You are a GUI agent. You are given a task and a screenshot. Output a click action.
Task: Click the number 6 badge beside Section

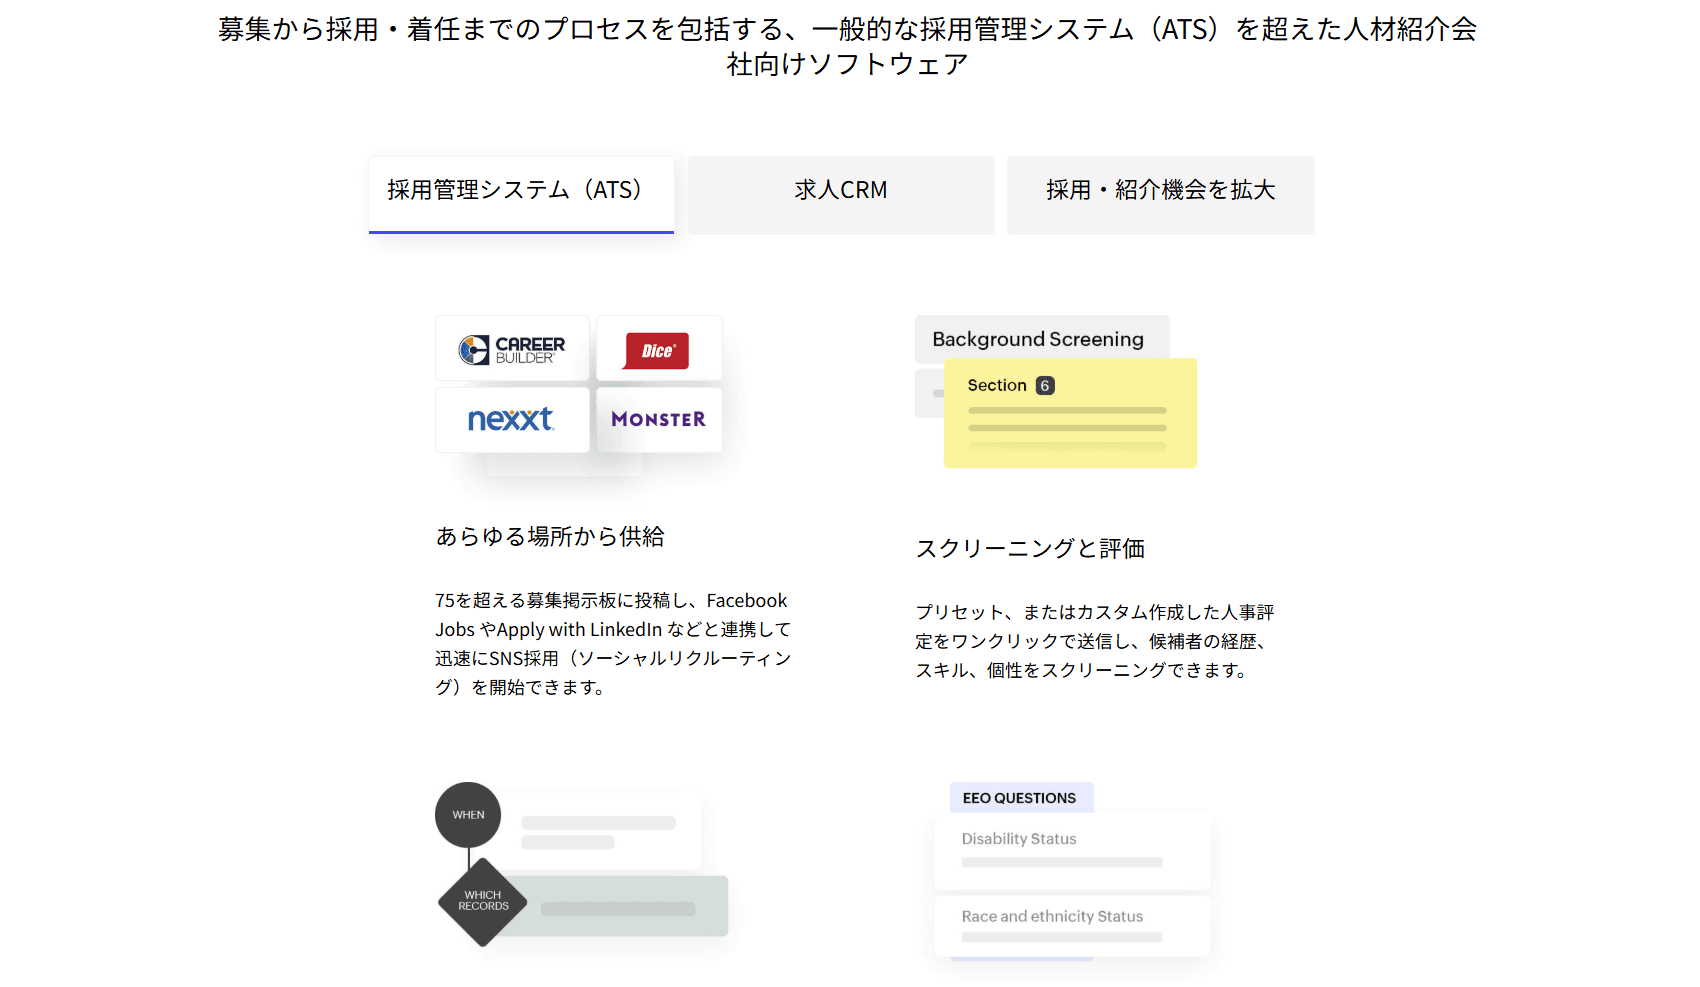1045,385
